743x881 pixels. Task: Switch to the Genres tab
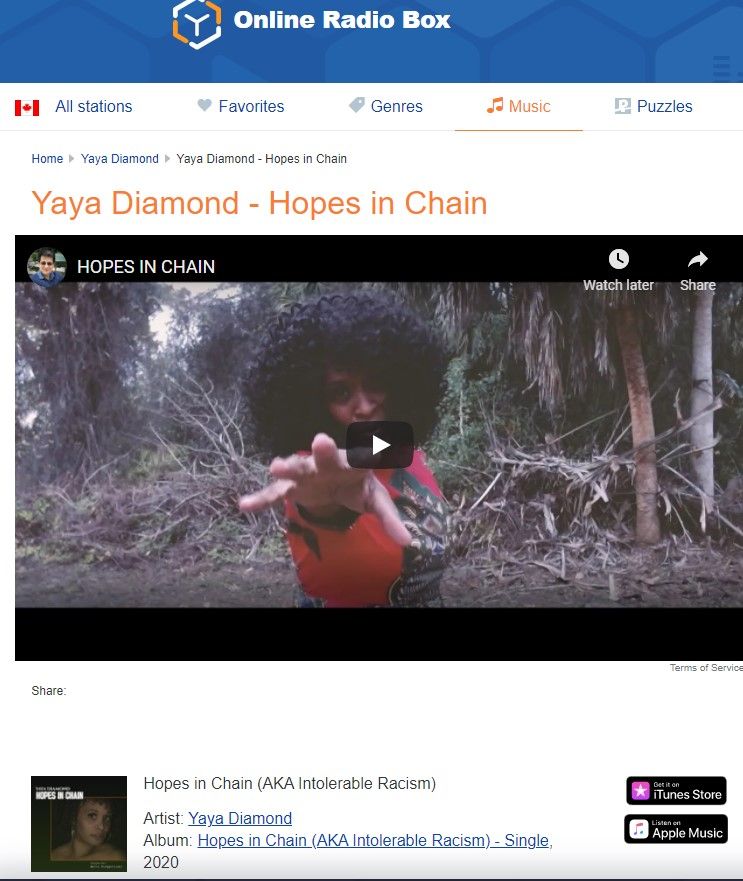pos(396,106)
